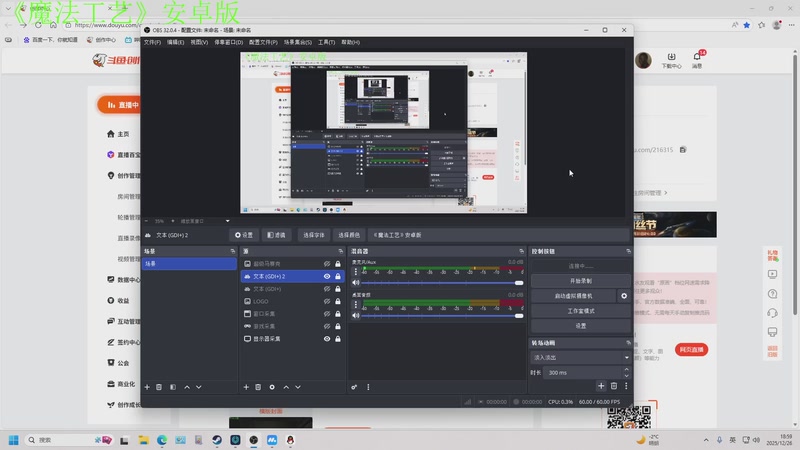Screen dimensions: 800x450
Task: Open the 文件(F) menu in OBS
Action: coord(152,42)
